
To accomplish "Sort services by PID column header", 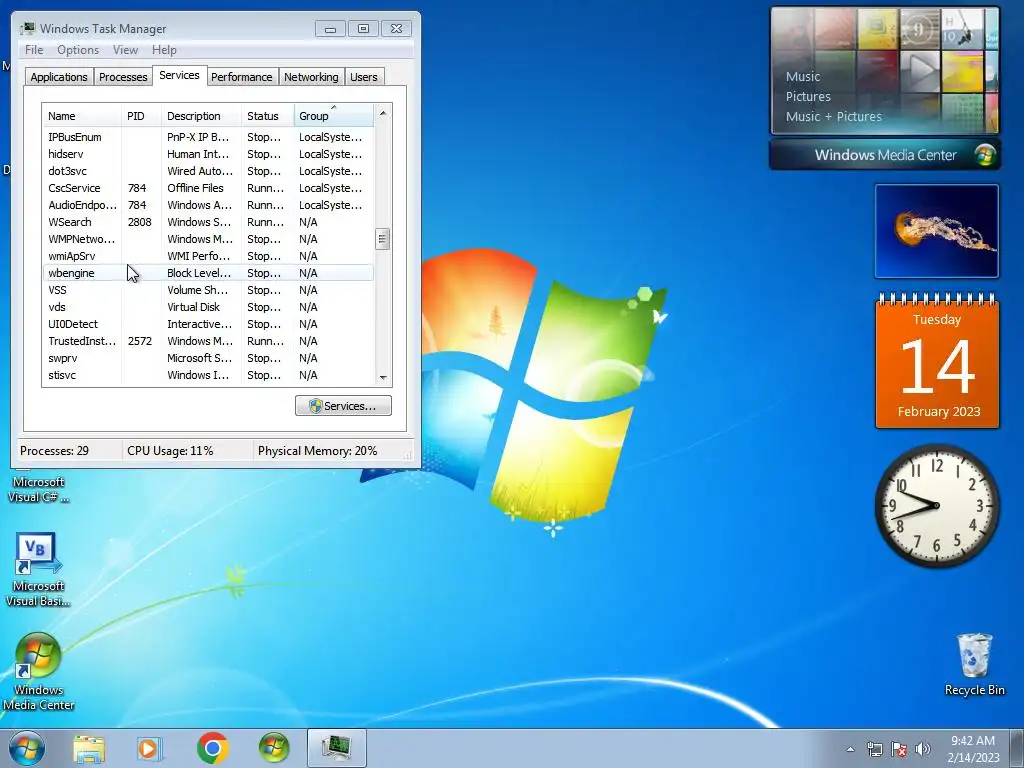I will pyautogui.click(x=141, y=116).
